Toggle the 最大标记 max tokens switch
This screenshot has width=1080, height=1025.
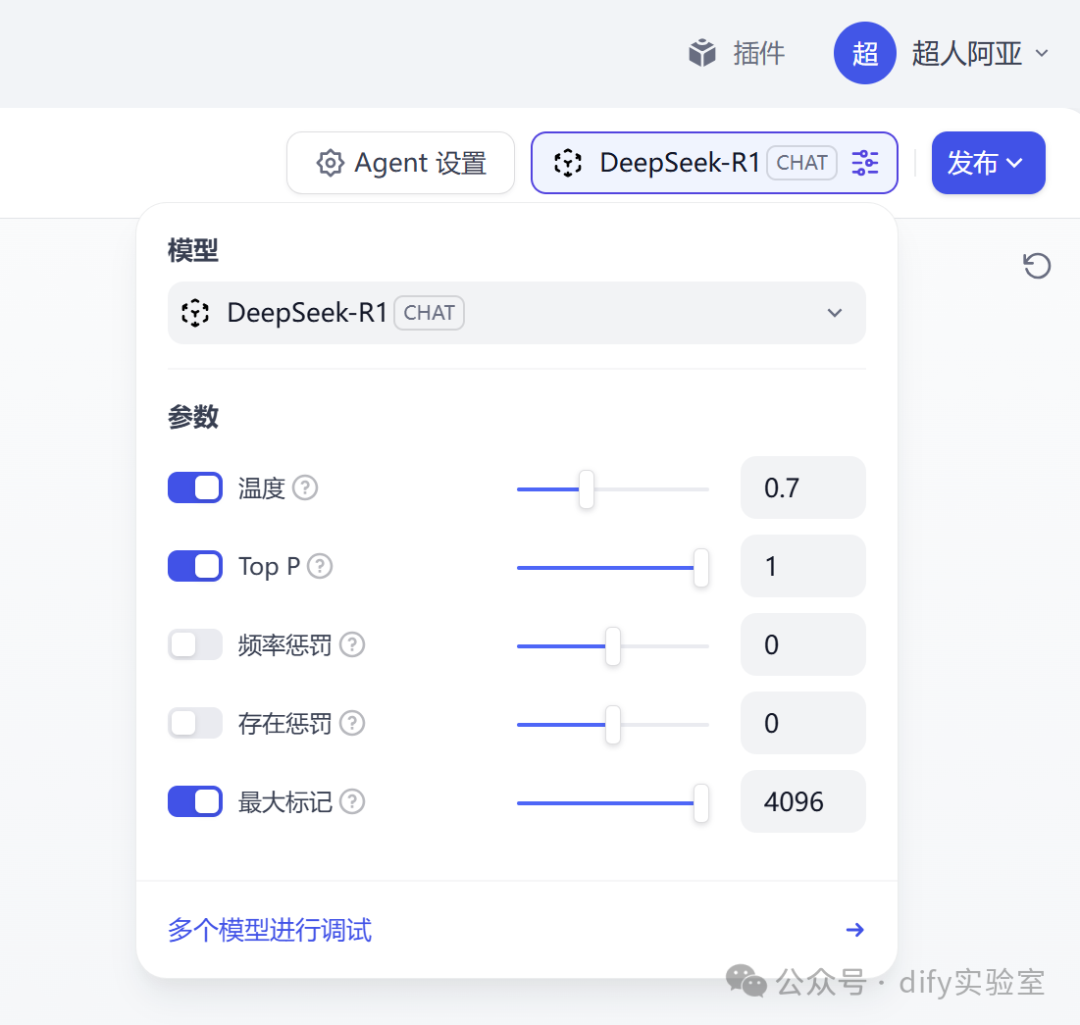point(195,802)
